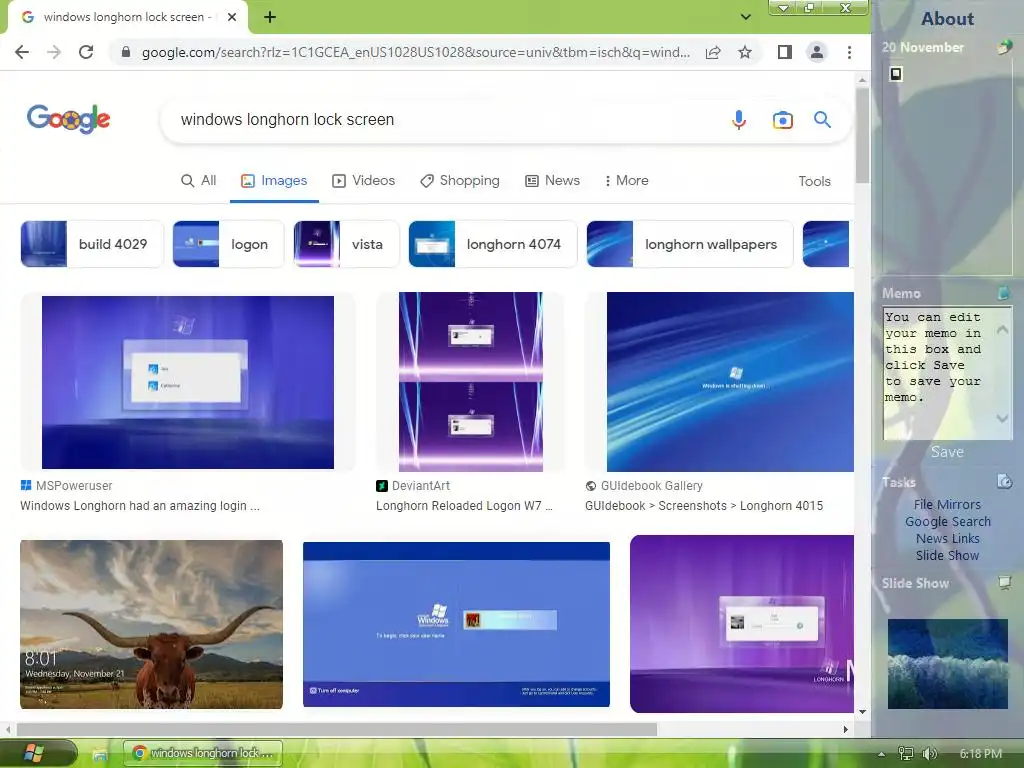Open the 'GUIdebook > Screenshots > Longhorn 4015' link
Image resolution: width=1024 pixels, height=768 pixels.
coord(704,505)
